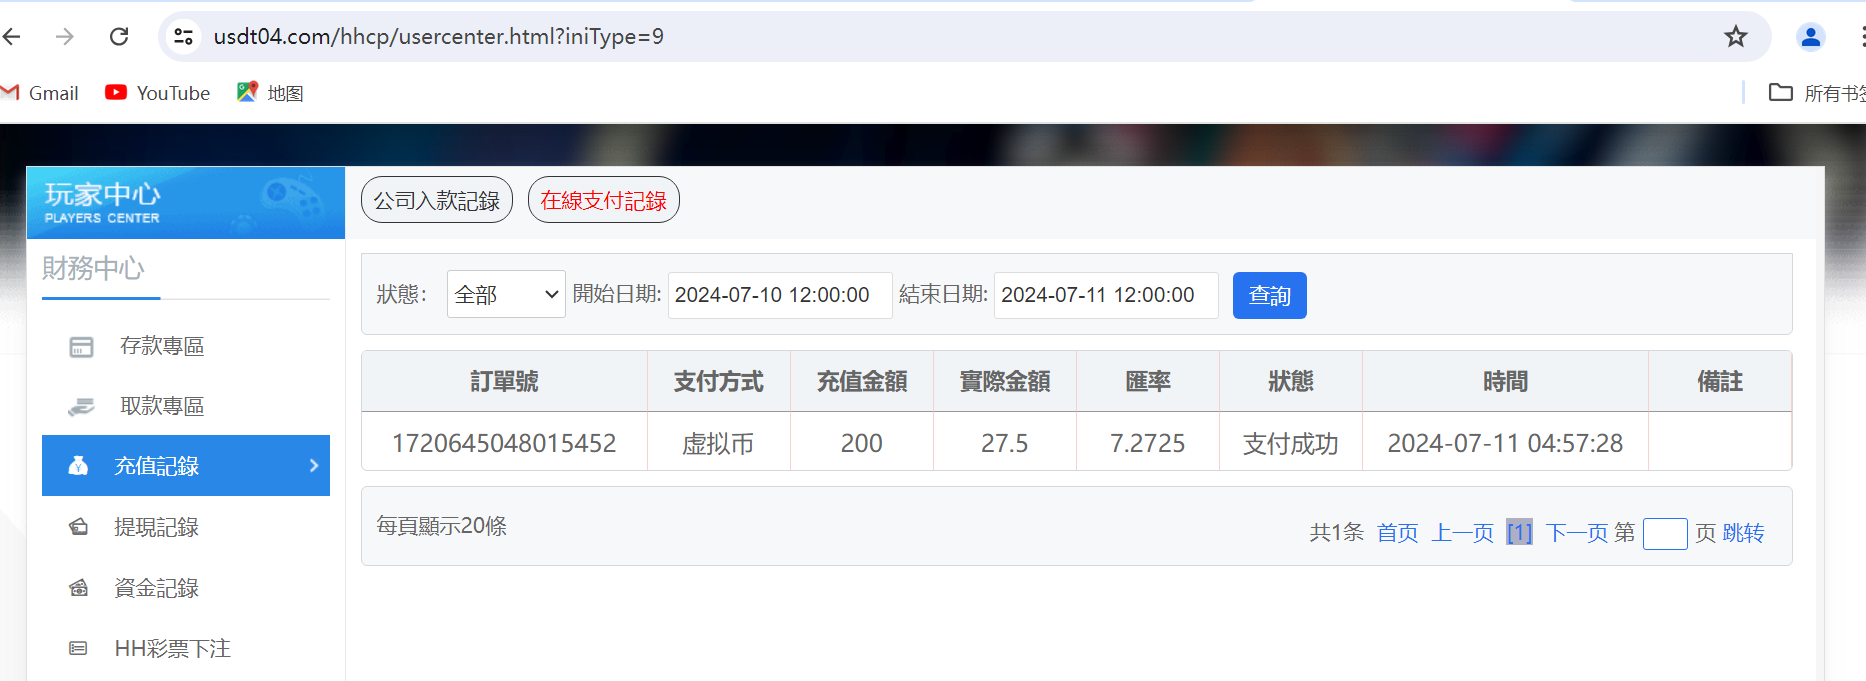The image size is (1866, 681).
Task: Click the page number jump input box
Action: (x=1665, y=533)
